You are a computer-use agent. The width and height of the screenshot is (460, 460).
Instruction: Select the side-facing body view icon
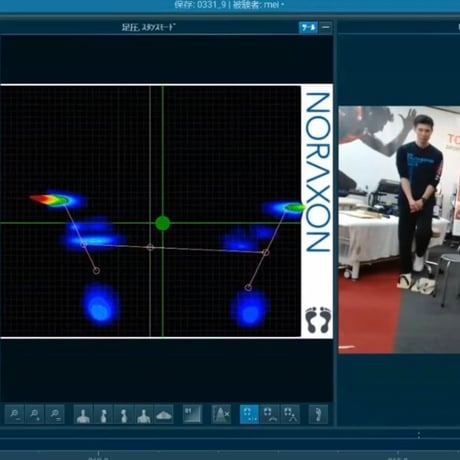click(103, 414)
